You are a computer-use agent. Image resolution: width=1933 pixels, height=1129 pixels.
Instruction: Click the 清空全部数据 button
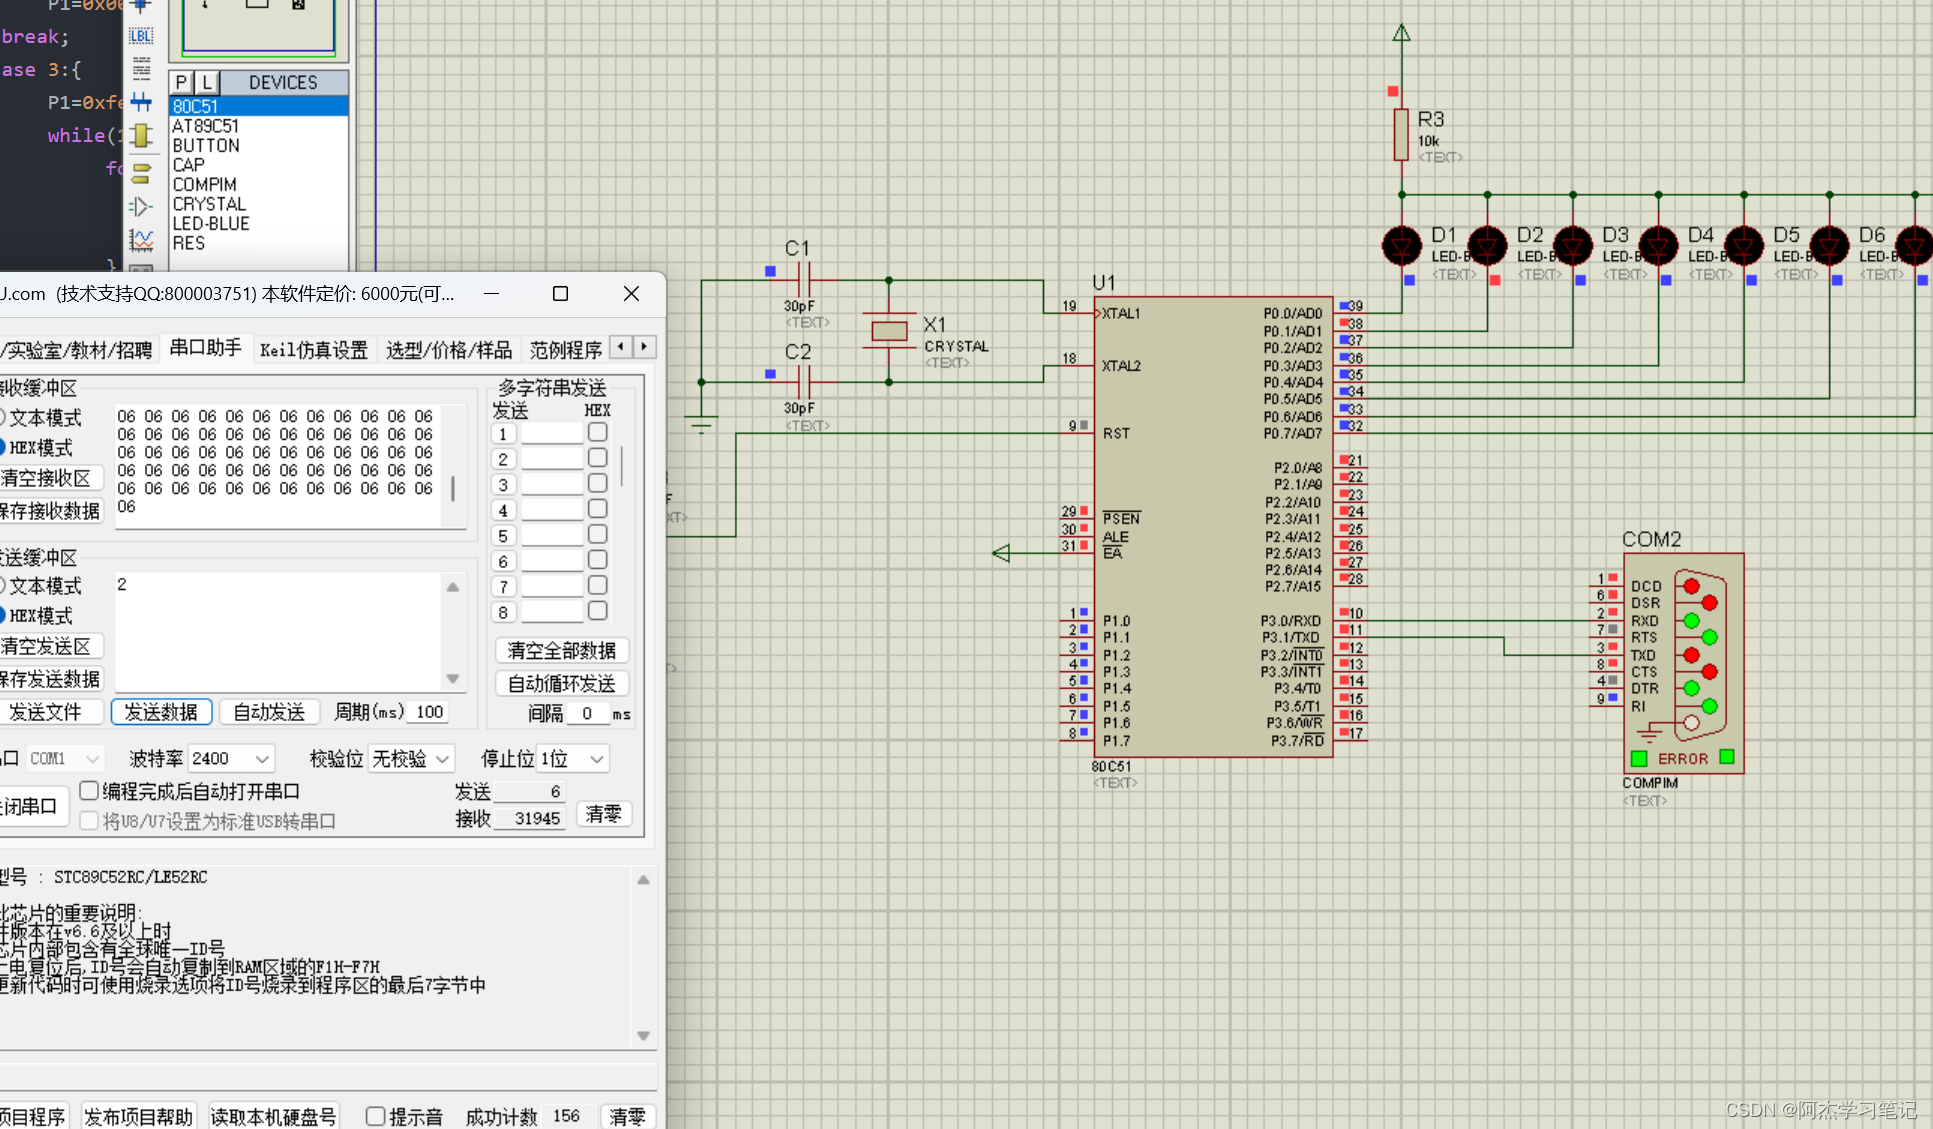pyautogui.click(x=561, y=651)
